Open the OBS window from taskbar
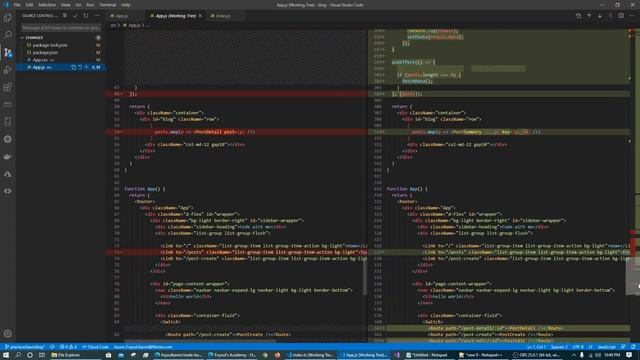640x360 pixels. (536, 355)
